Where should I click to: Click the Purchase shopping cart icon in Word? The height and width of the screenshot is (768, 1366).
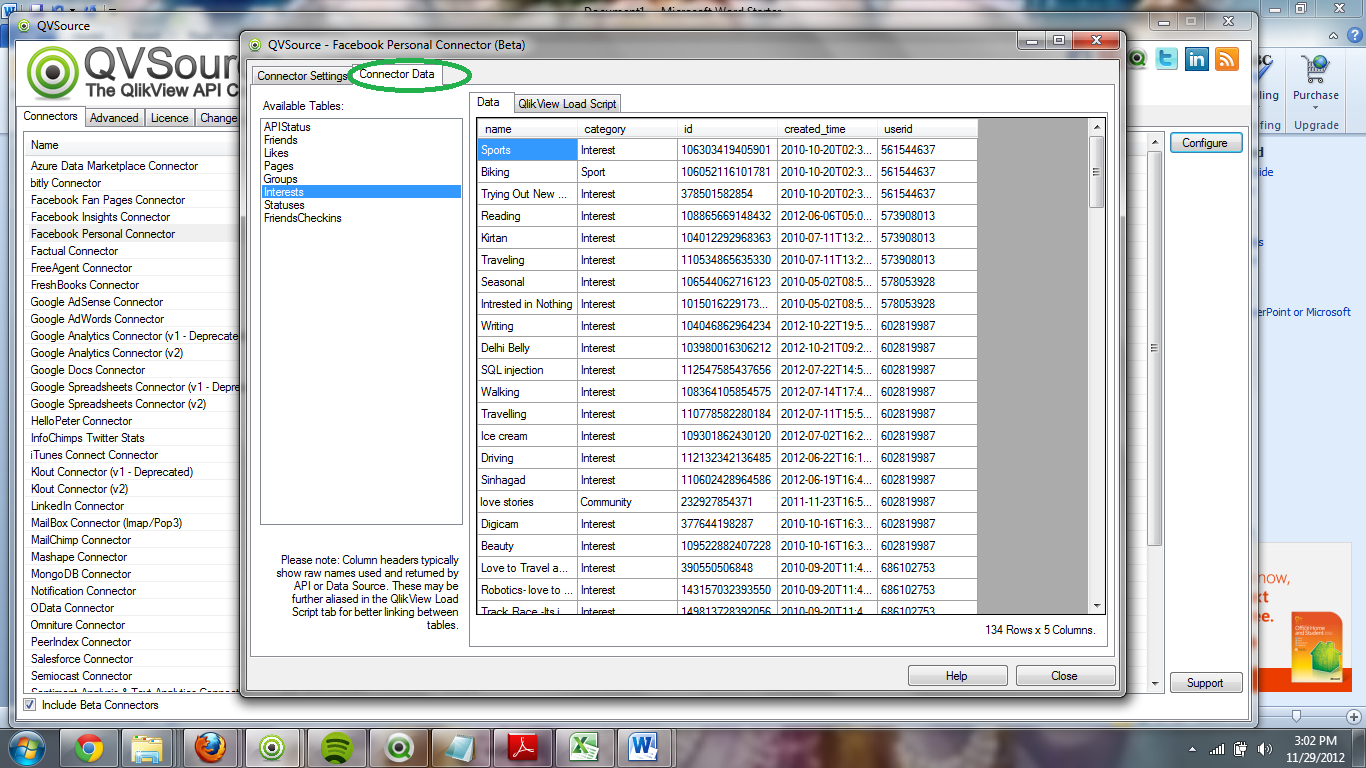point(1315,69)
